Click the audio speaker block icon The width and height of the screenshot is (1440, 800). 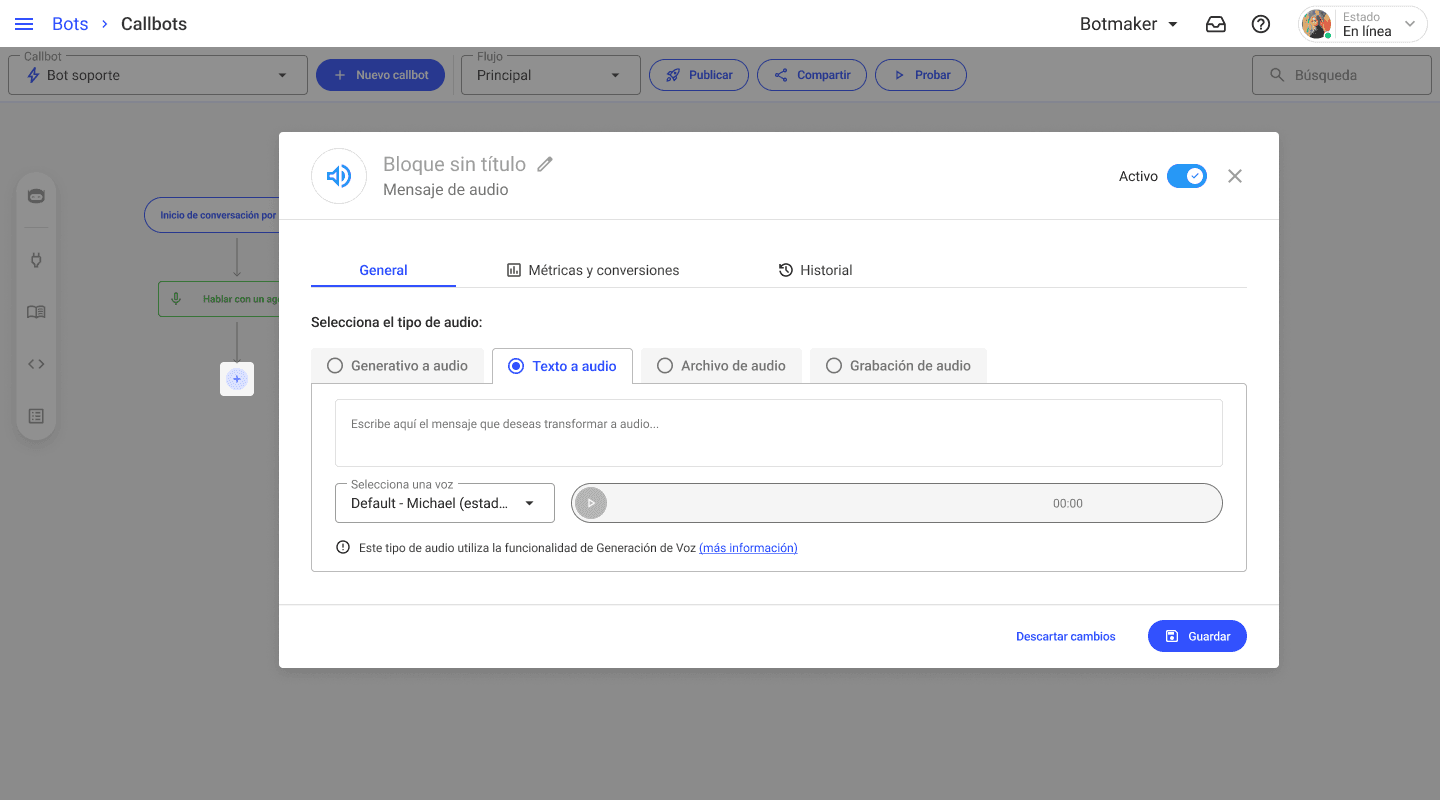point(339,176)
